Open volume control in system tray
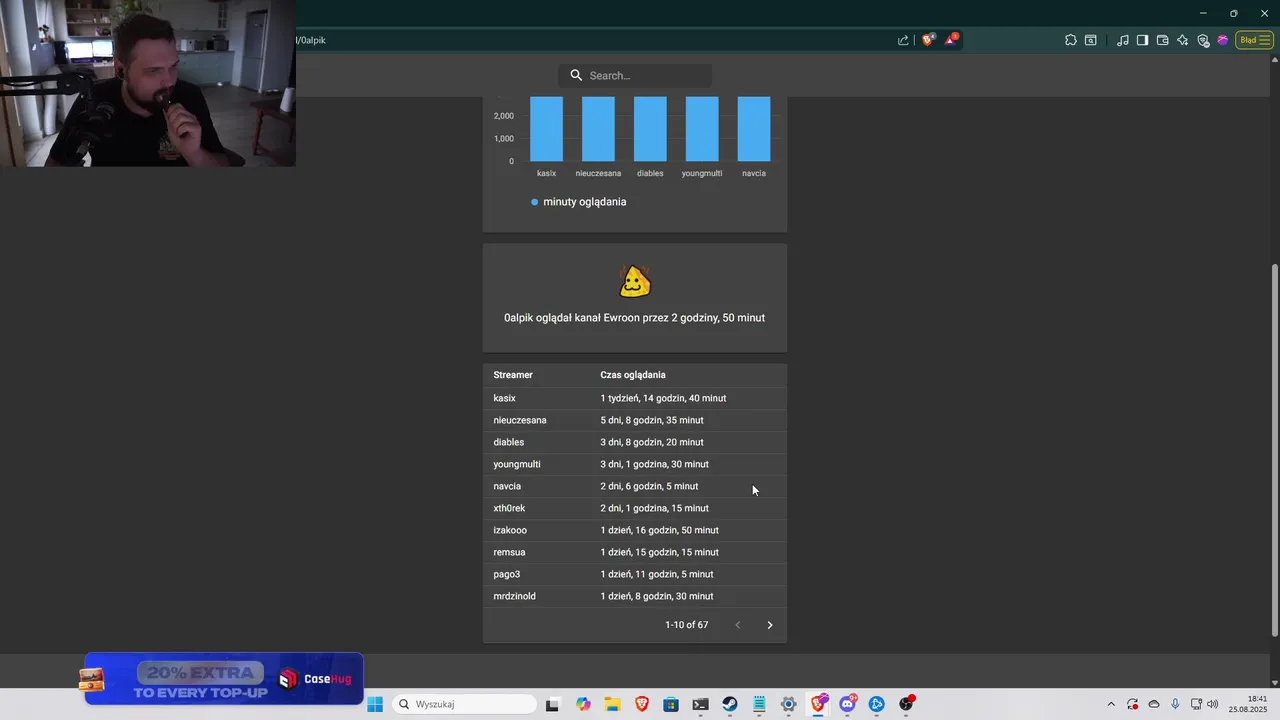This screenshot has width=1280, height=720. pyautogui.click(x=1213, y=704)
